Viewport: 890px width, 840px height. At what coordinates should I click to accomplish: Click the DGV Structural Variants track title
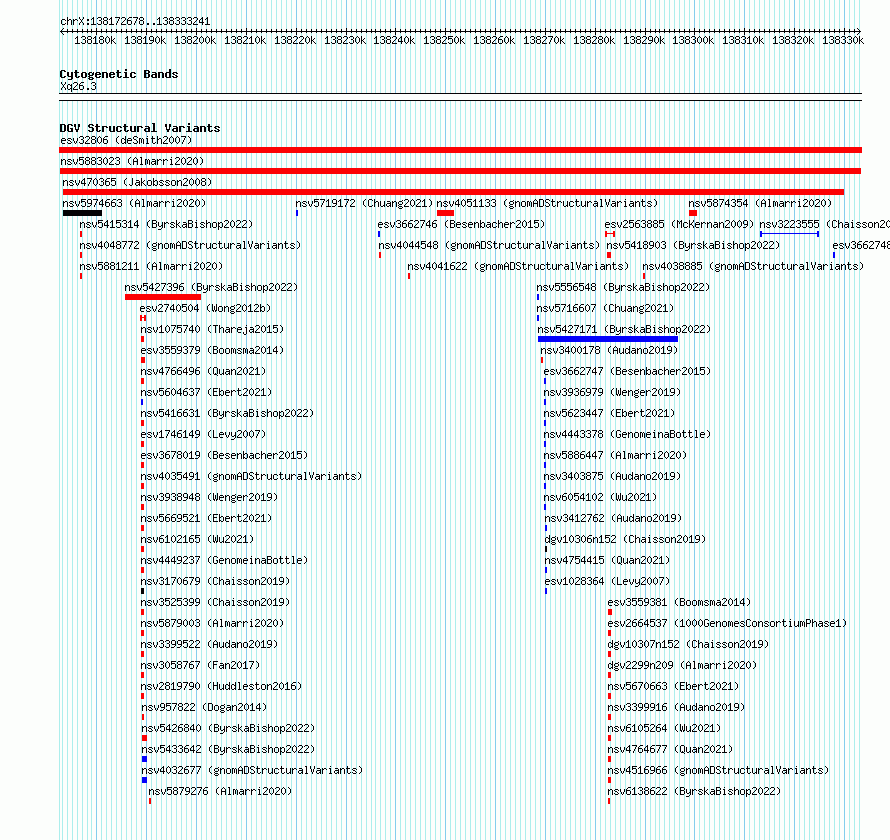coord(140,128)
